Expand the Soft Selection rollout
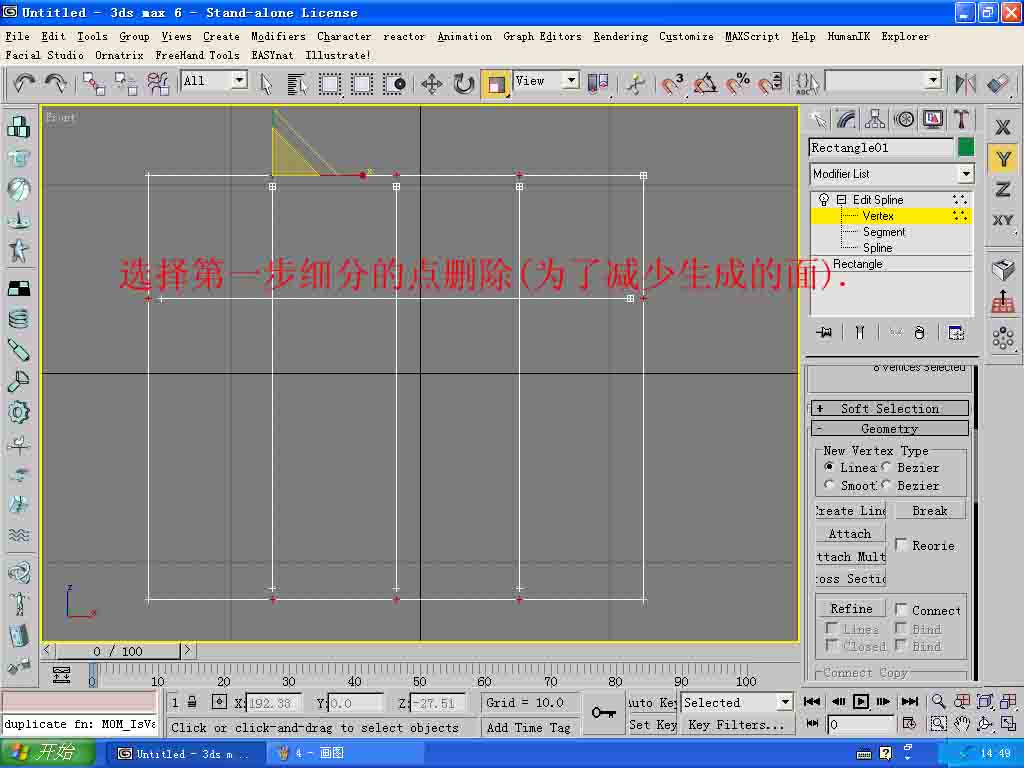Image resolution: width=1024 pixels, height=768 pixels. (889, 408)
